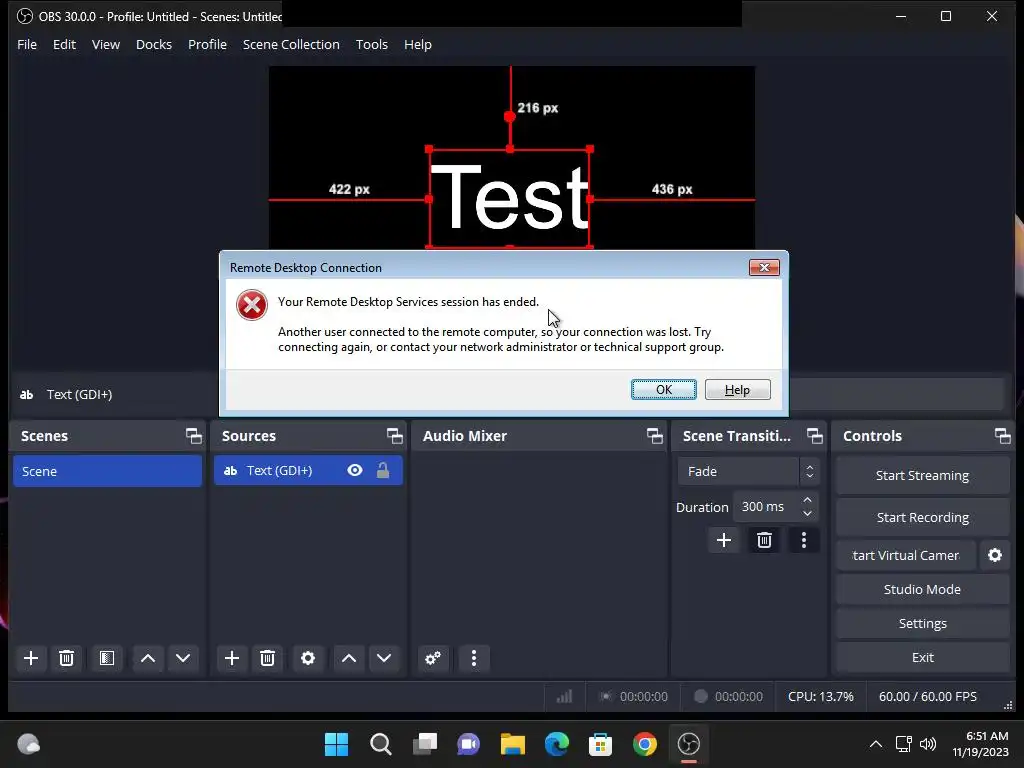The height and width of the screenshot is (768, 1024).
Task: Pop out the Sources dock
Action: [x=394, y=436]
